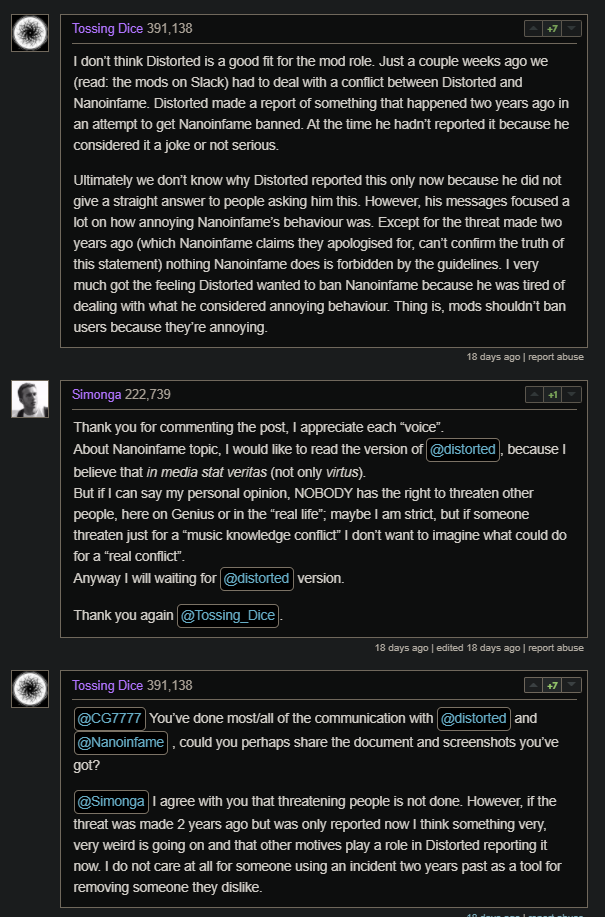This screenshot has height=917, width=605.
Task: Open the @Nanoinfame mention tag
Action: tap(120, 743)
